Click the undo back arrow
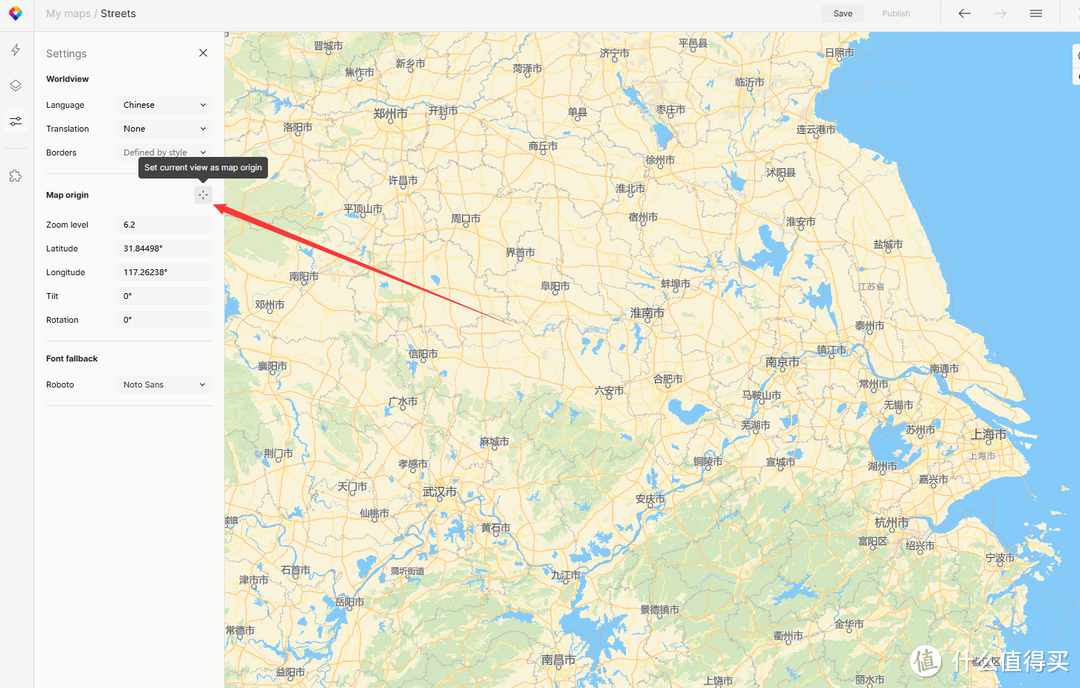1080x688 pixels. tap(964, 13)
